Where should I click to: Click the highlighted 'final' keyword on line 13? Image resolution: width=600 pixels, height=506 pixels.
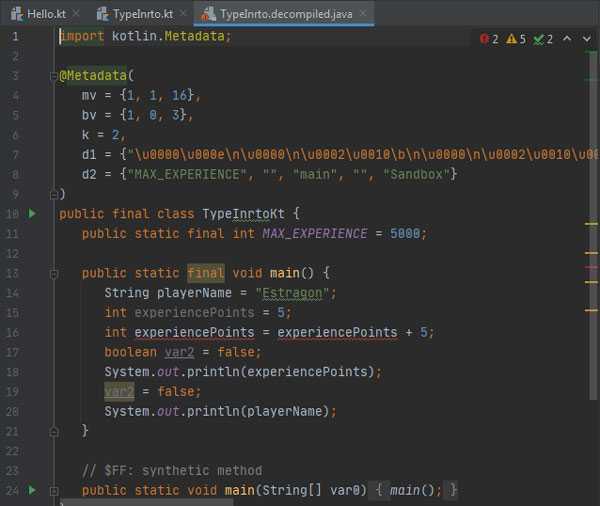coord(206,273)
